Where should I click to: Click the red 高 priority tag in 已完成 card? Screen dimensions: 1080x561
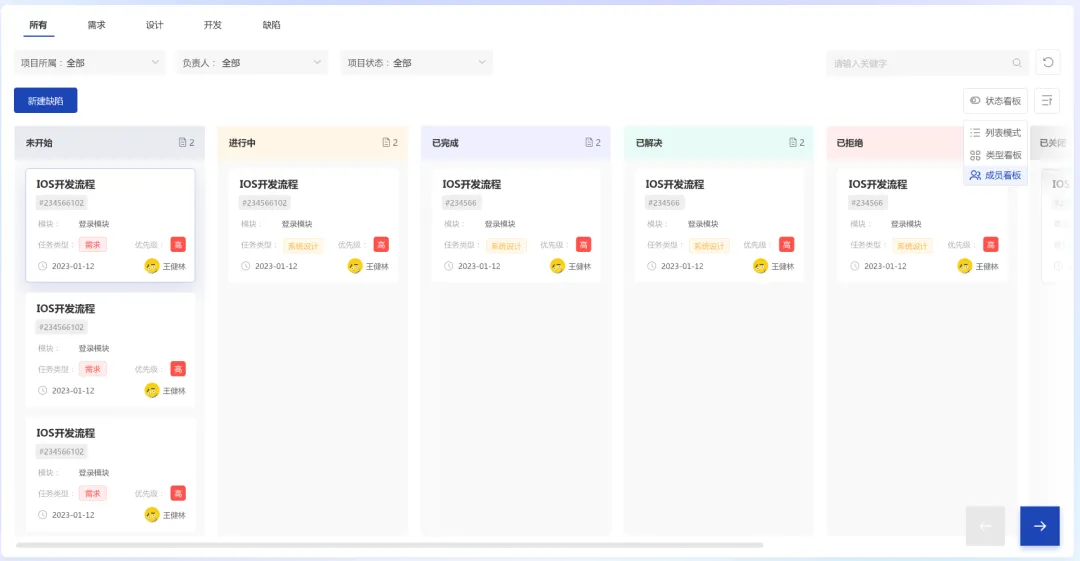583,245
